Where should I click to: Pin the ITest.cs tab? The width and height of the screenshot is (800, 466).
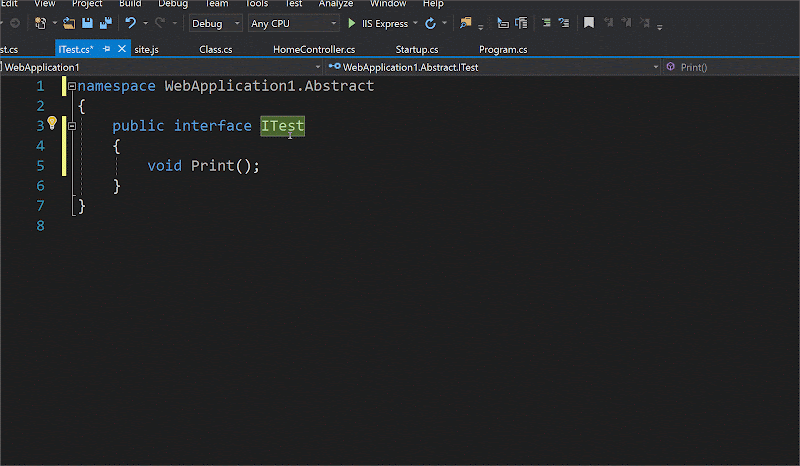tap(106, 49)
